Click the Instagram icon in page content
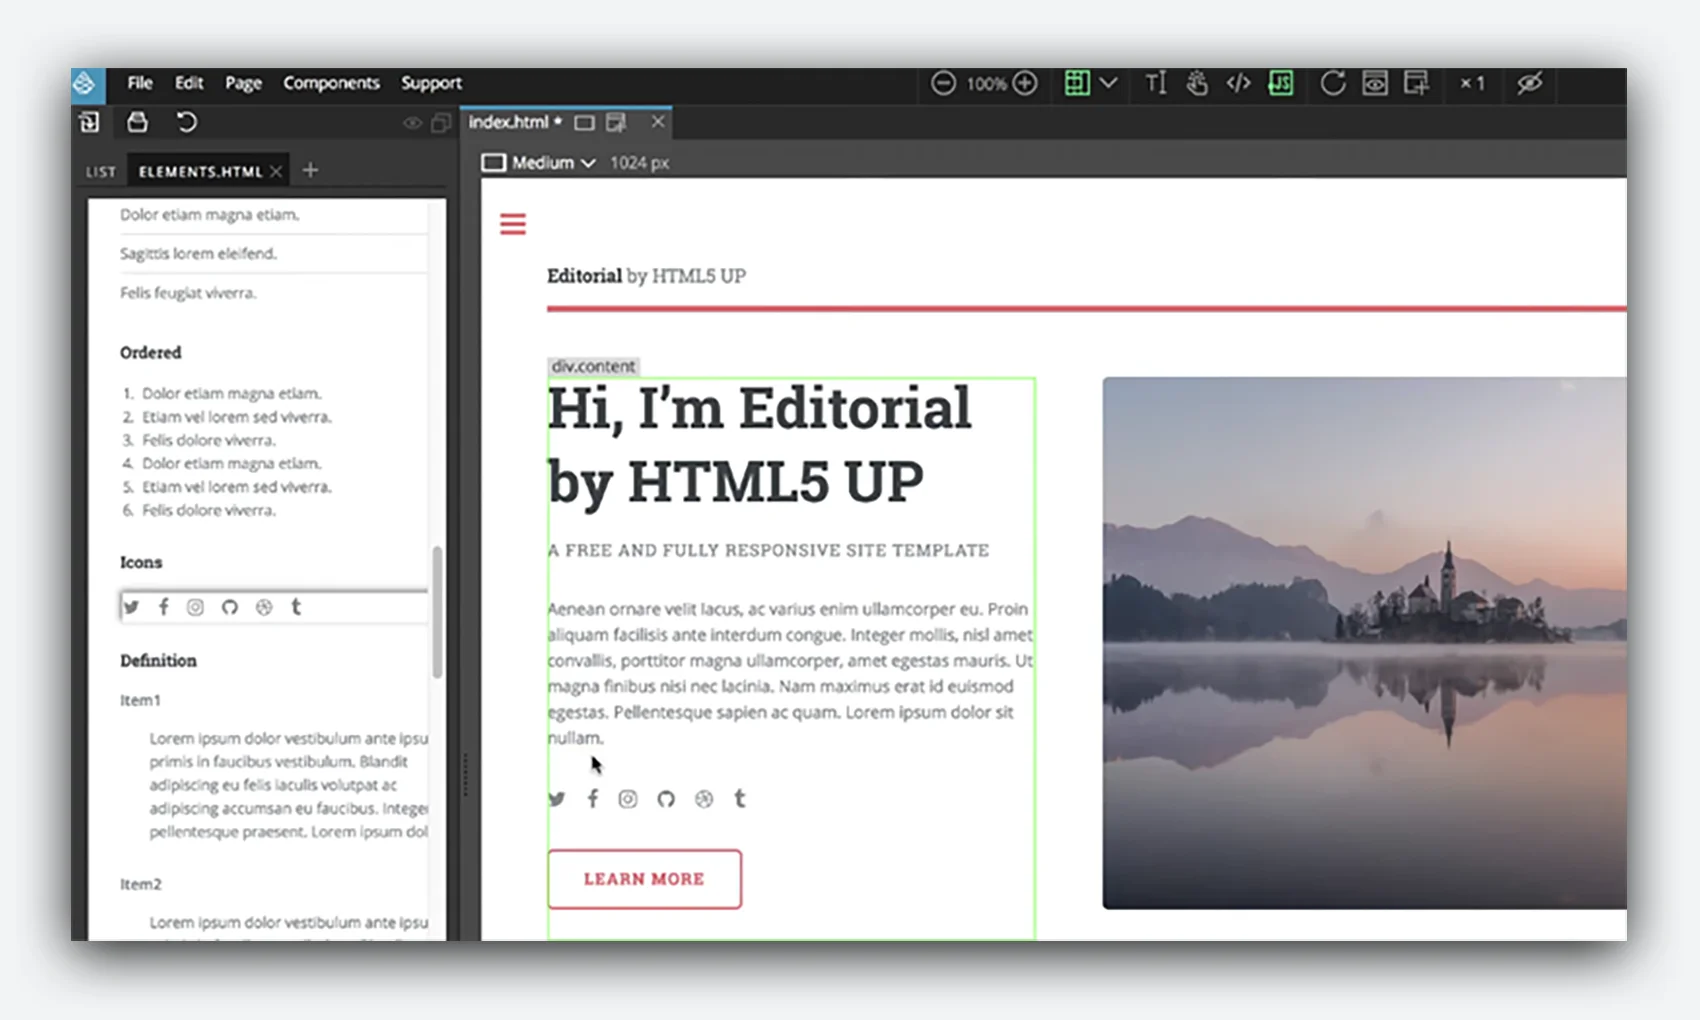1700x1020 pixels. coord(628,799)
